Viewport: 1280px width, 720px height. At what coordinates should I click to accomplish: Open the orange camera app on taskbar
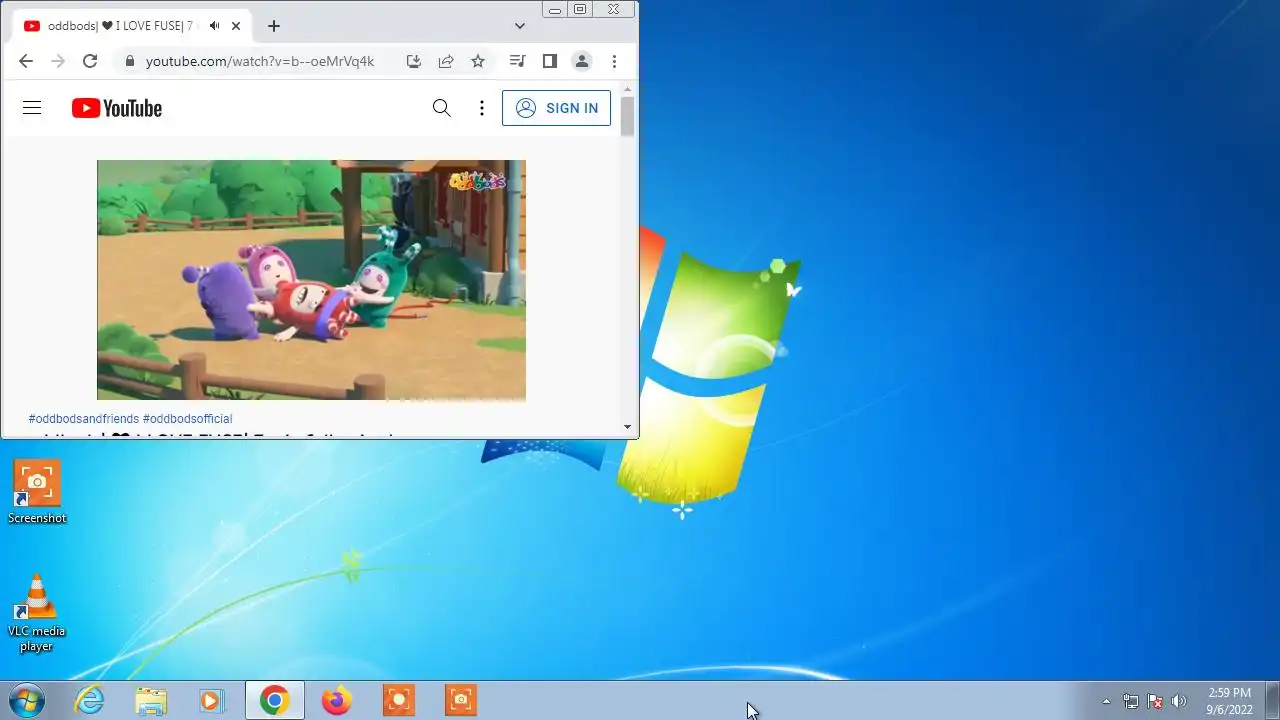pyautogui.click(x=461, y=700)
